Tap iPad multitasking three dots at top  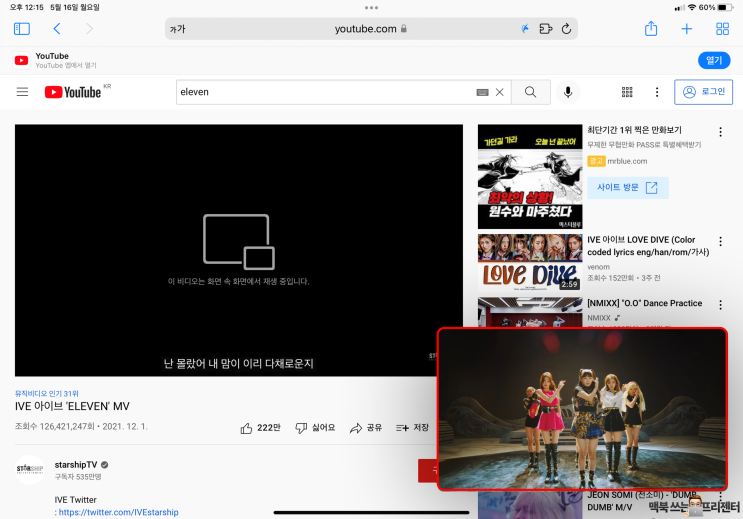click(372, 8)
